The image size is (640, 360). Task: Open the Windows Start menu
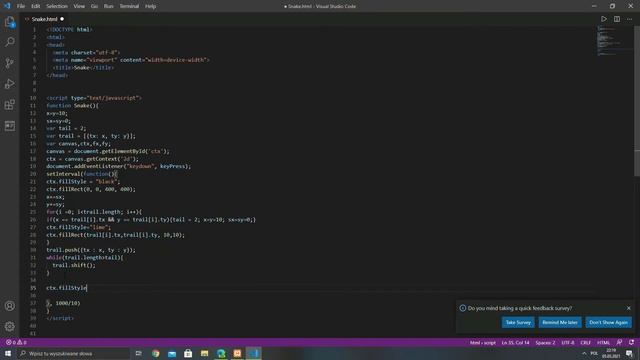coord(8,353)
